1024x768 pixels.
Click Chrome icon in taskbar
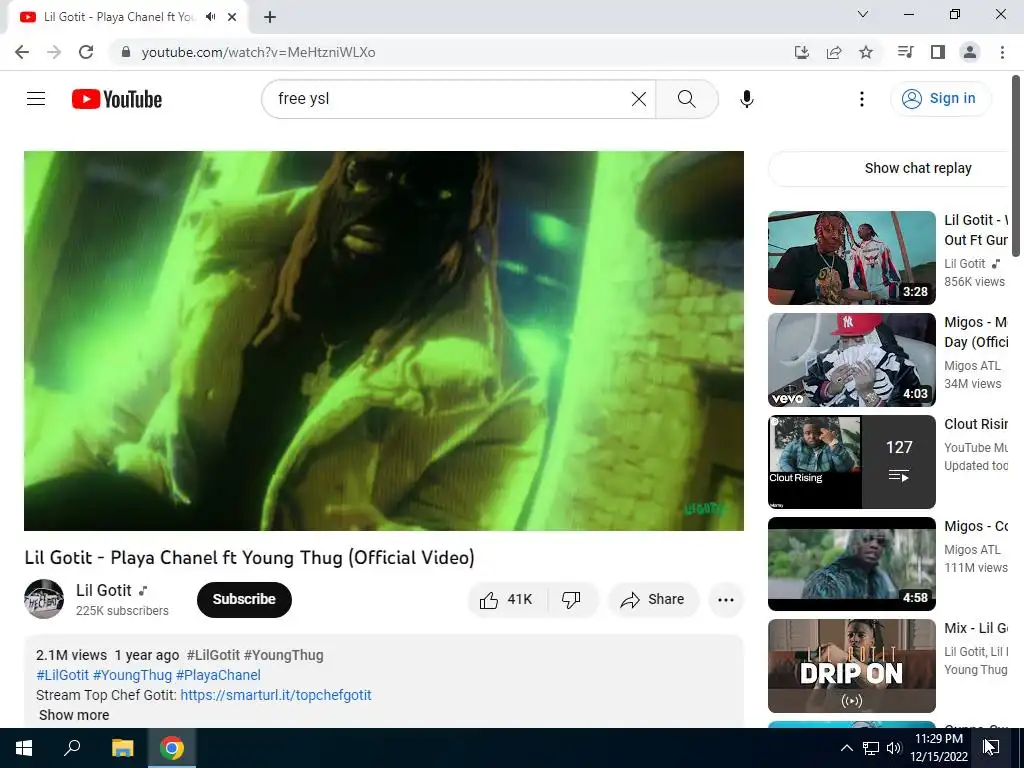[172, 748]
